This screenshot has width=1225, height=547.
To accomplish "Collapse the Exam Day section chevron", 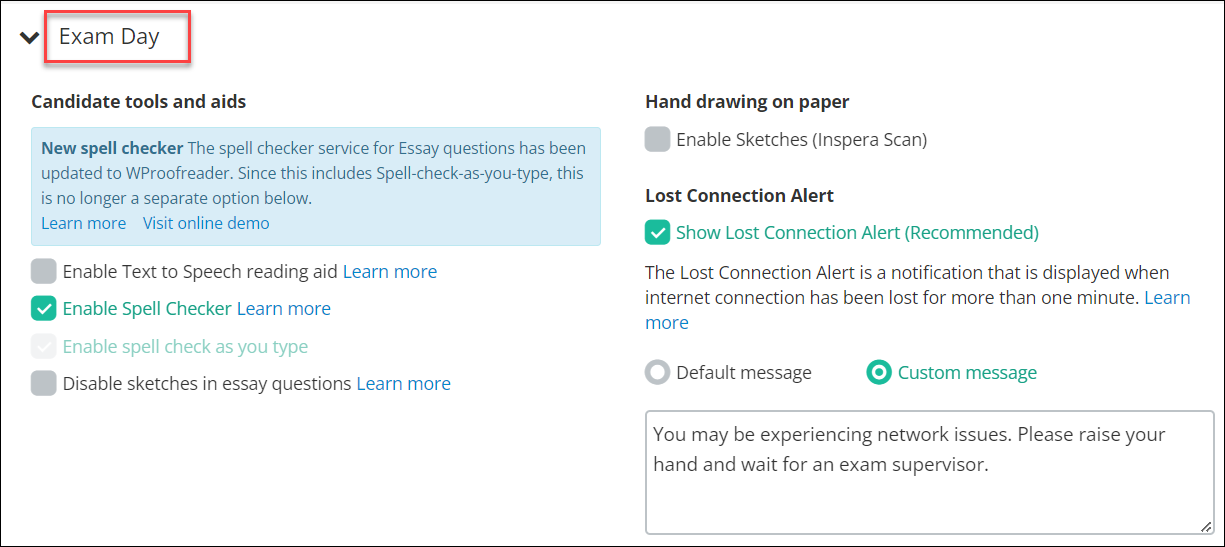I will 30,38.
